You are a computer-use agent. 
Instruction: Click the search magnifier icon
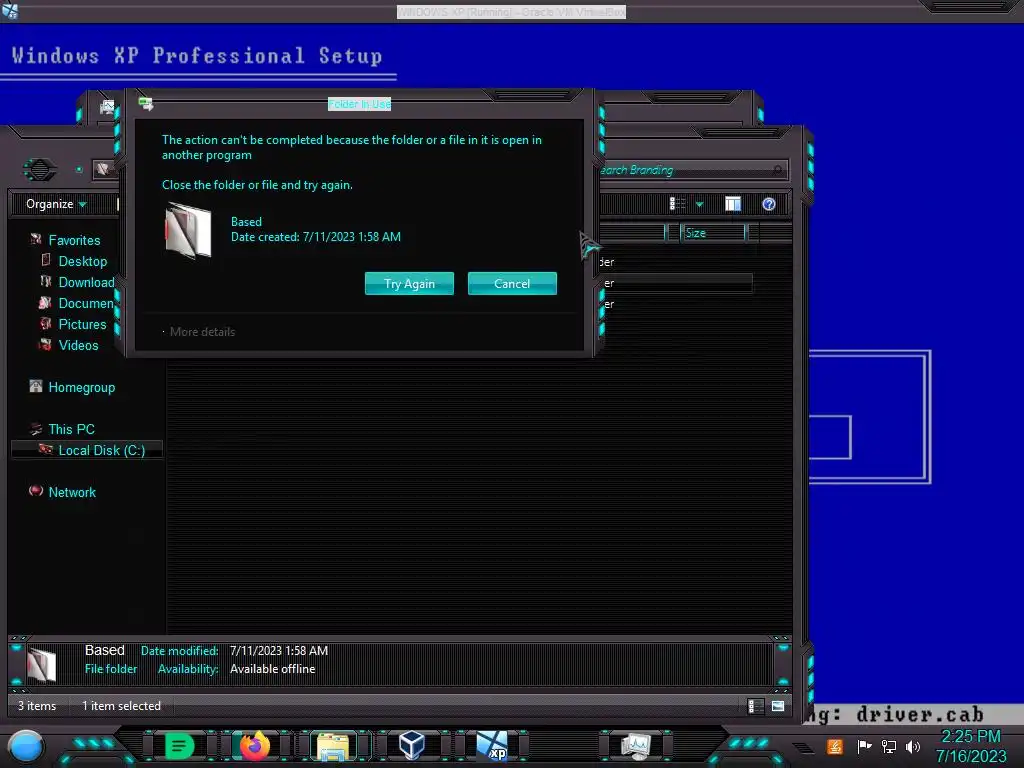777,170
